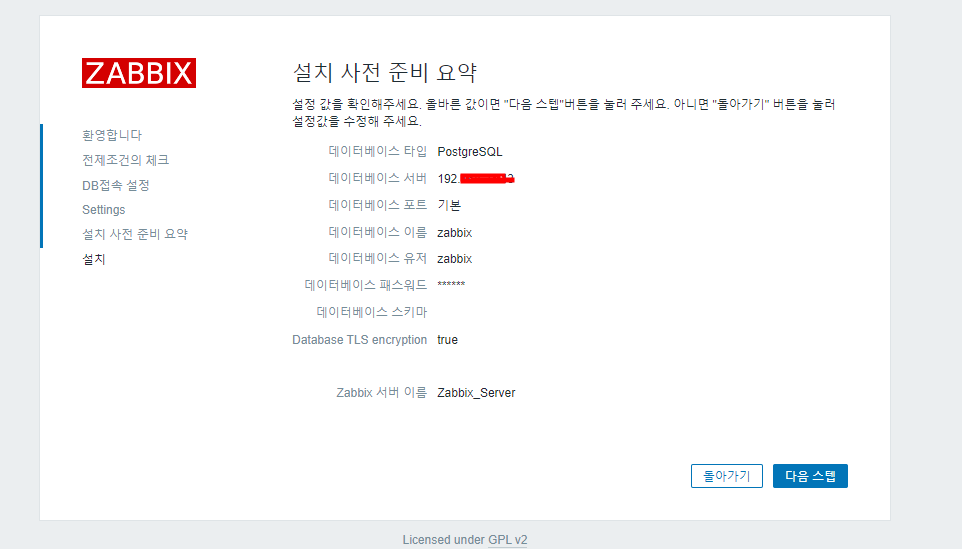Click the 다음 스텝 button
The width and height of the screenshot is (962, 549).
(810, 476)
